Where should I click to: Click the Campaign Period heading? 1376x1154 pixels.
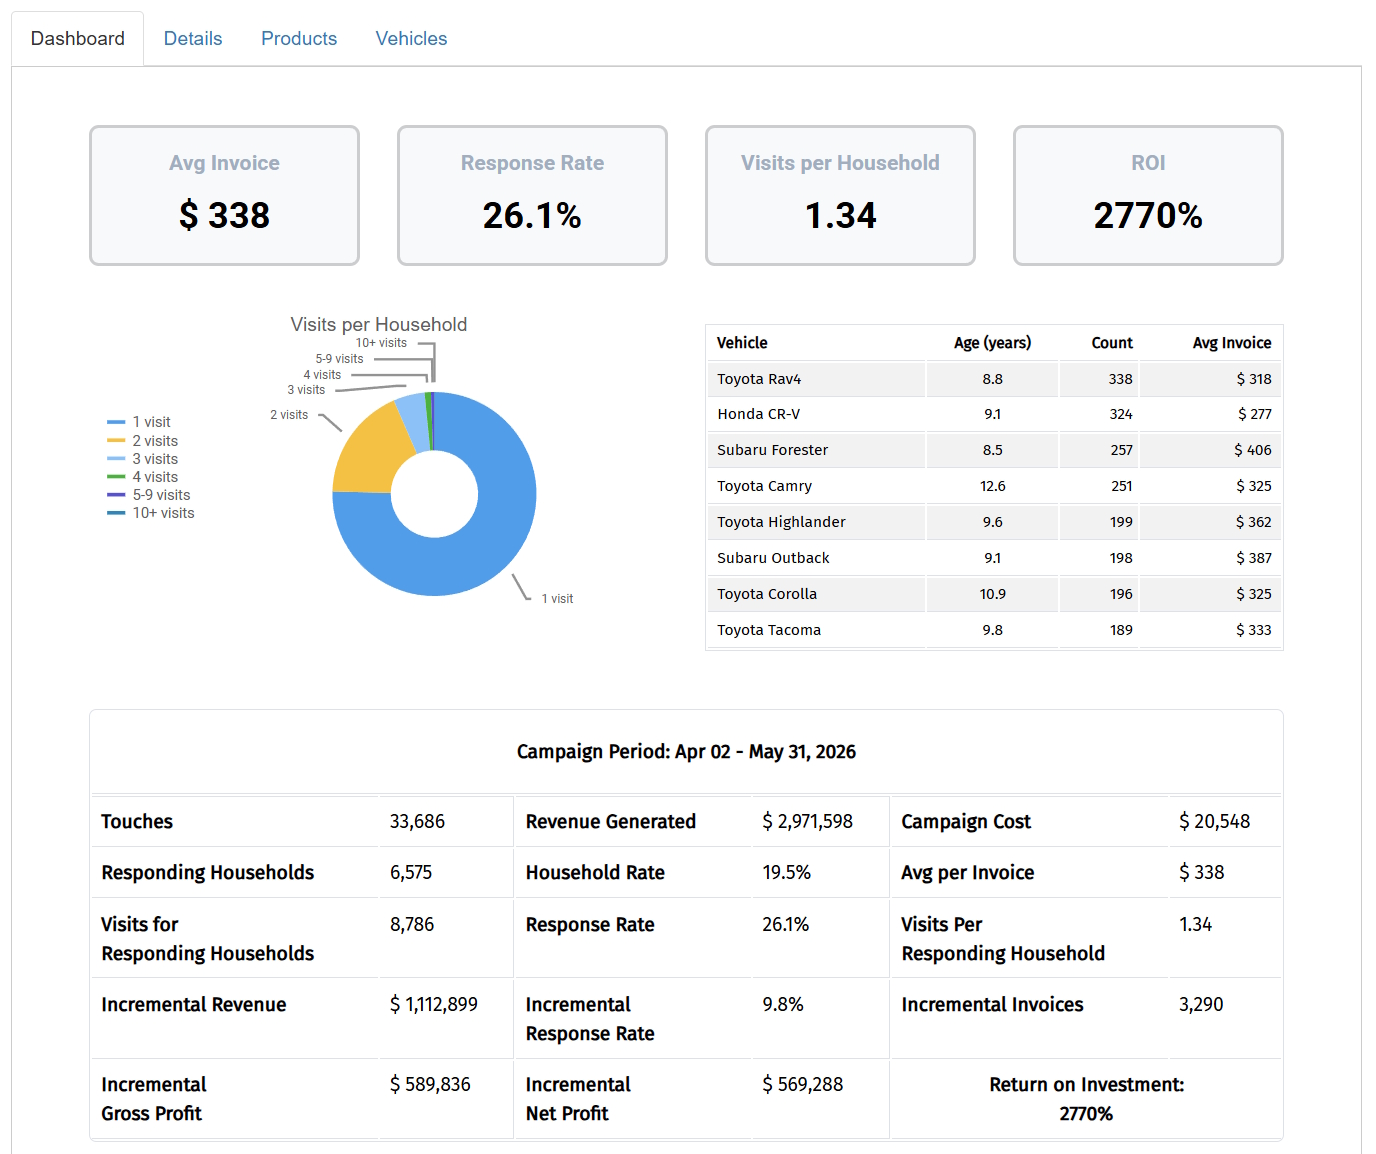686,752
